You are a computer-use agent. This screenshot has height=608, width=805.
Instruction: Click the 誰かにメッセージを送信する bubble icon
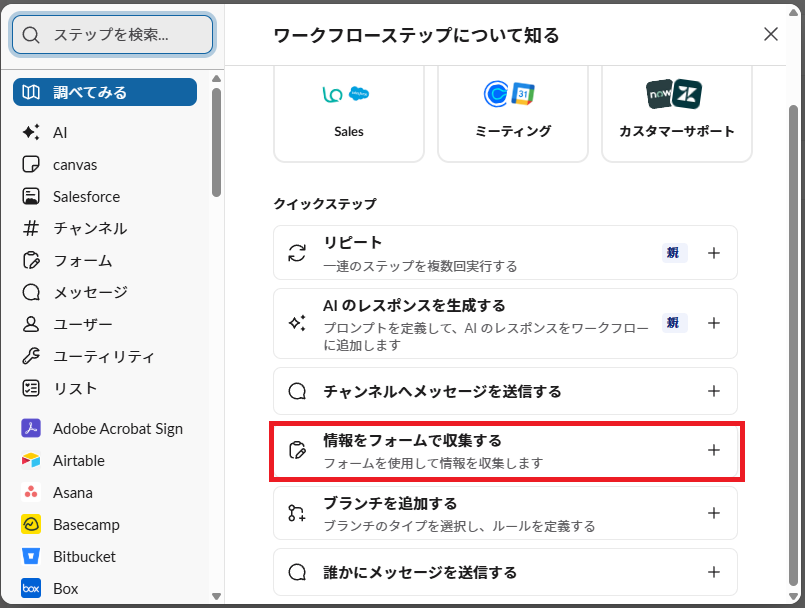[297, 572]
